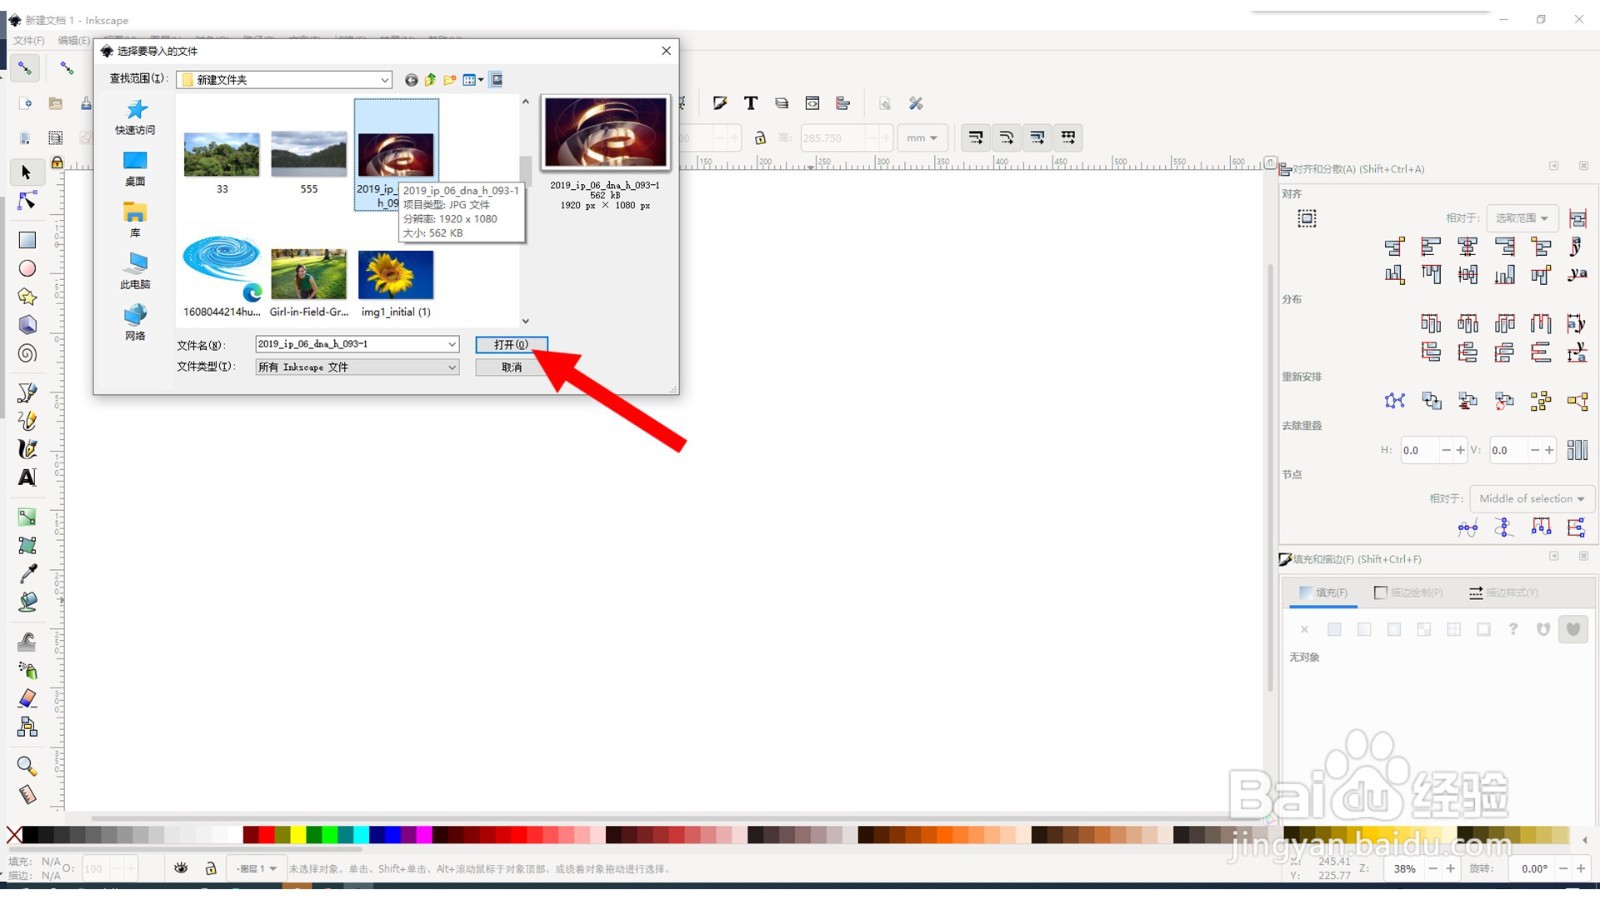
Task: Open Middle of selection dropdown
Action: coord(1531,498)
